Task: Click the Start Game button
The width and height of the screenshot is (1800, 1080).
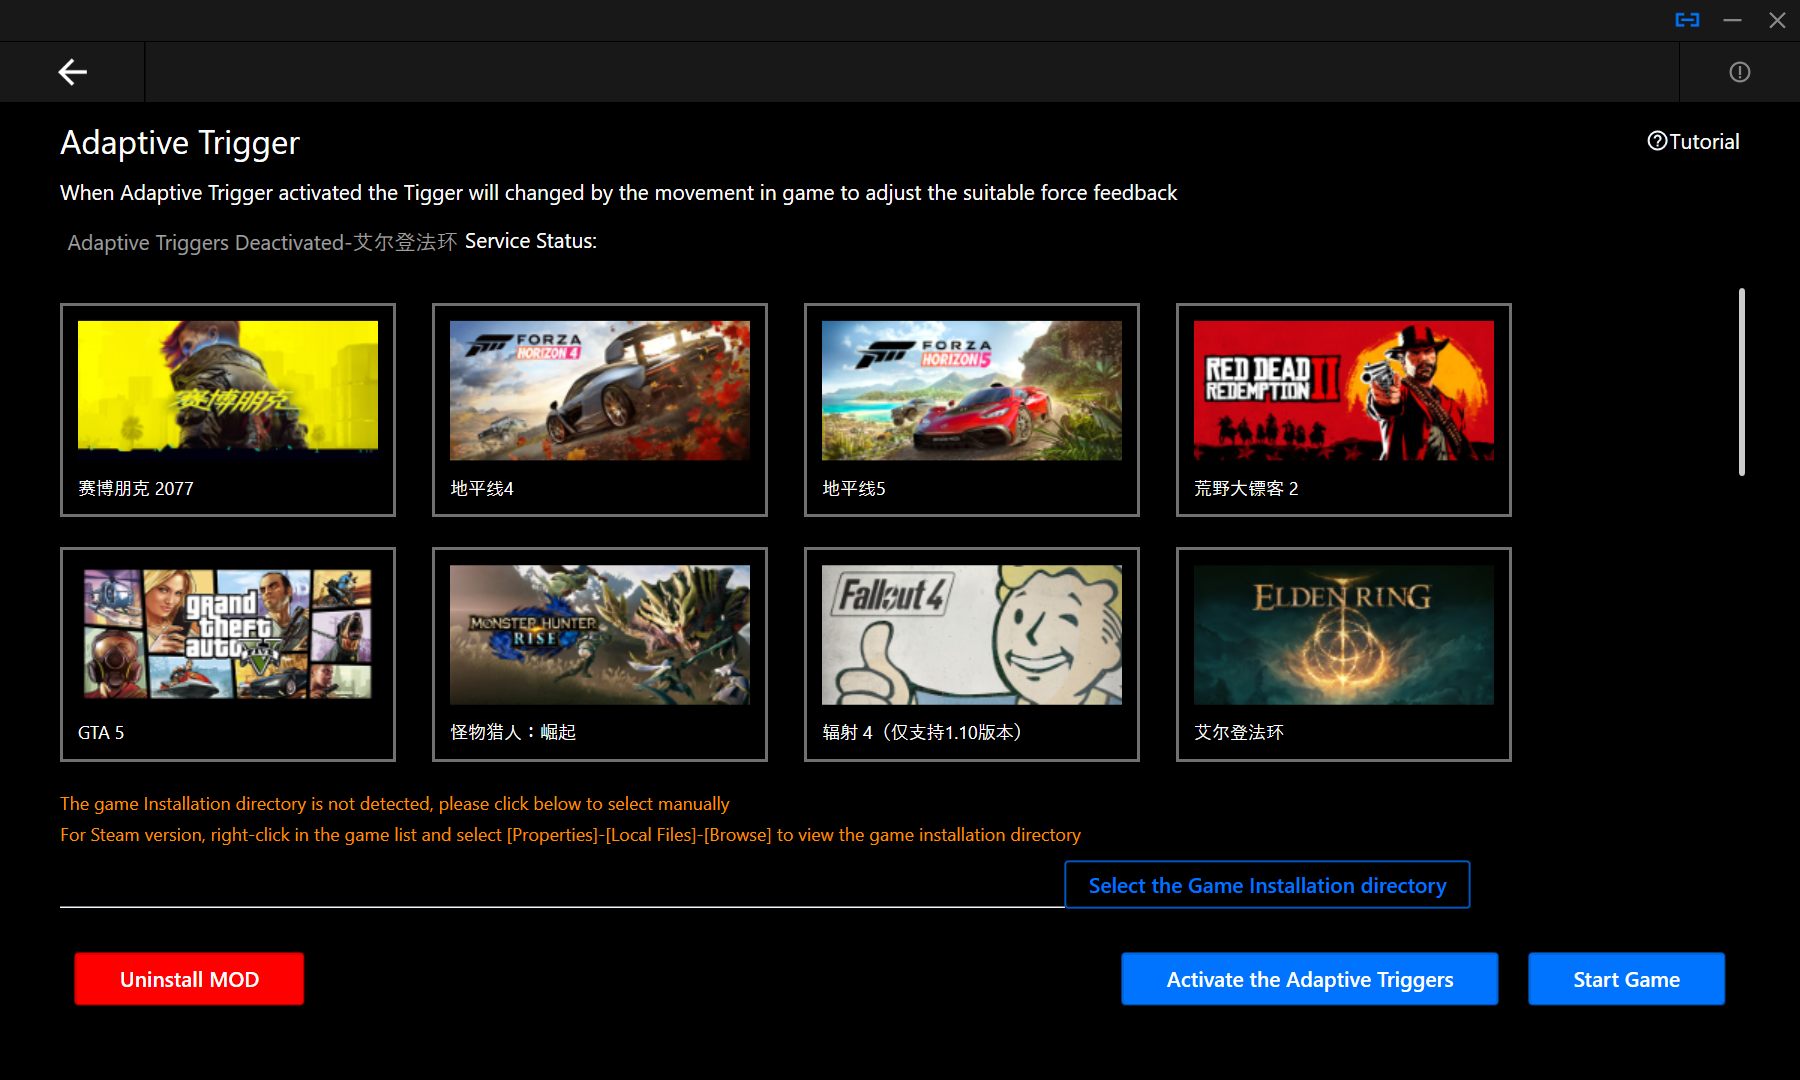Action: 1627,979
